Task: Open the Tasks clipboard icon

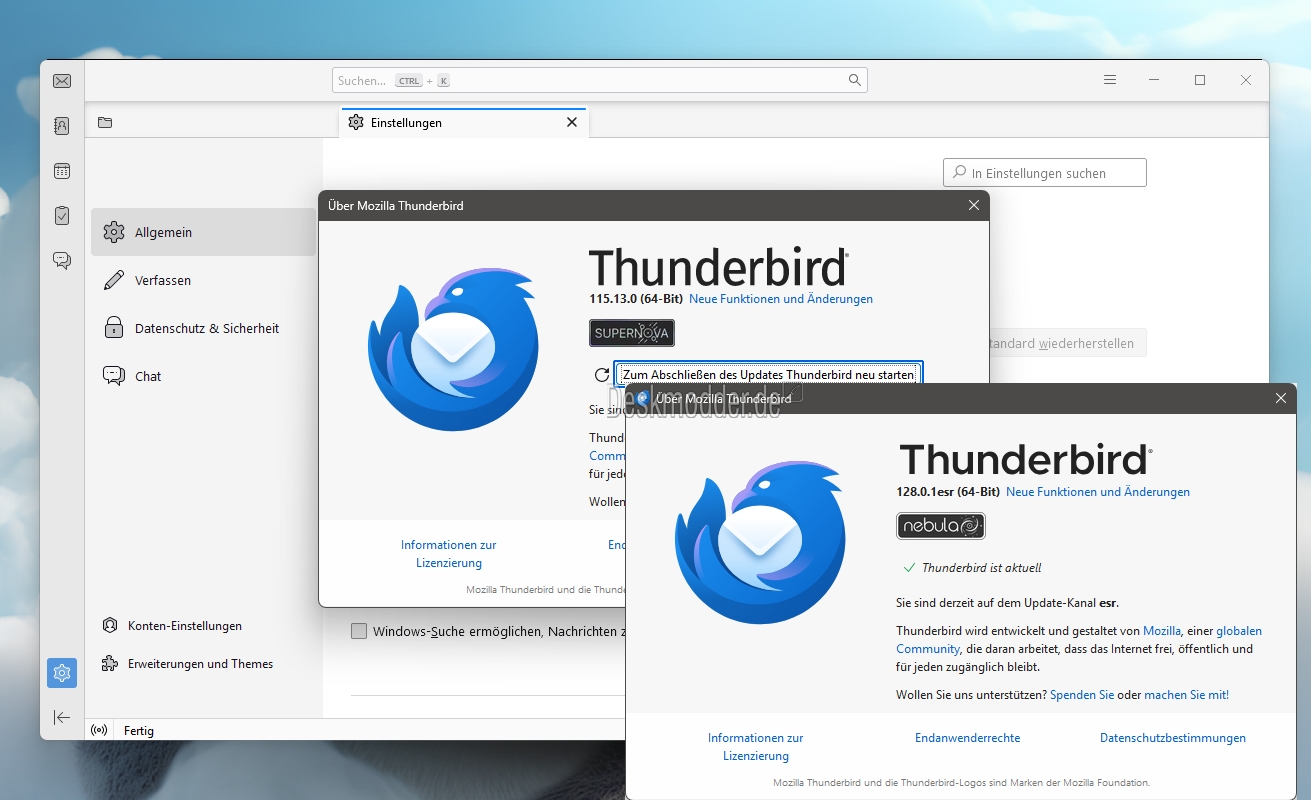Action: tap(62, 215)
